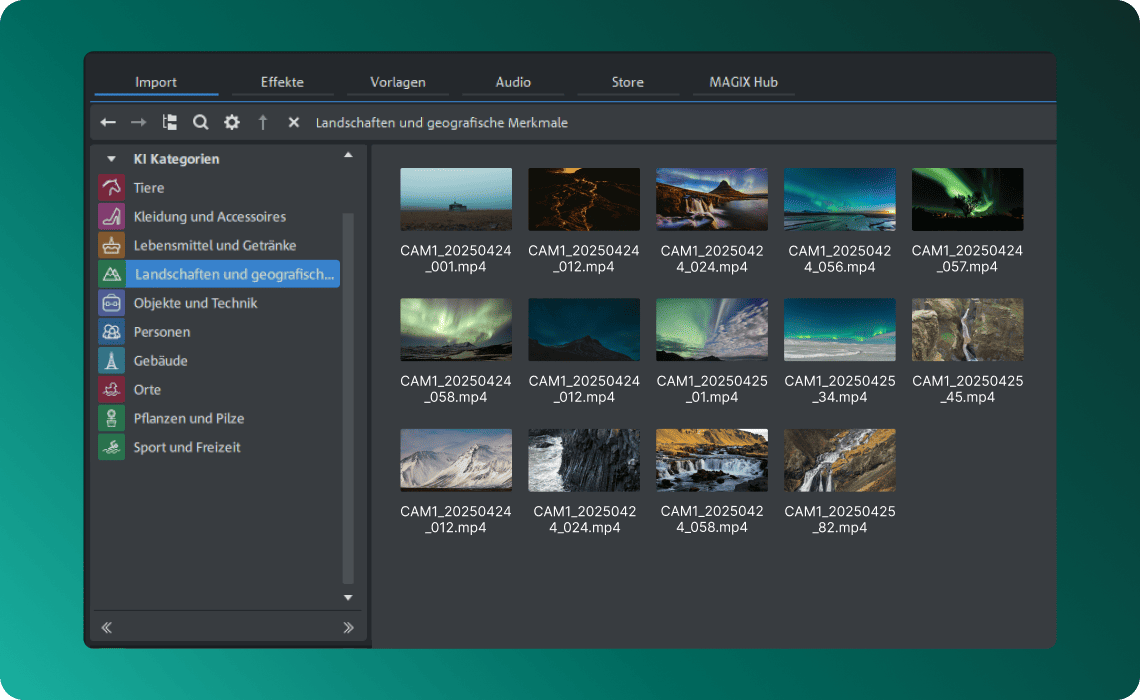Open the Effekte tab
1140x700 pixels.
[x=282, y=82]
